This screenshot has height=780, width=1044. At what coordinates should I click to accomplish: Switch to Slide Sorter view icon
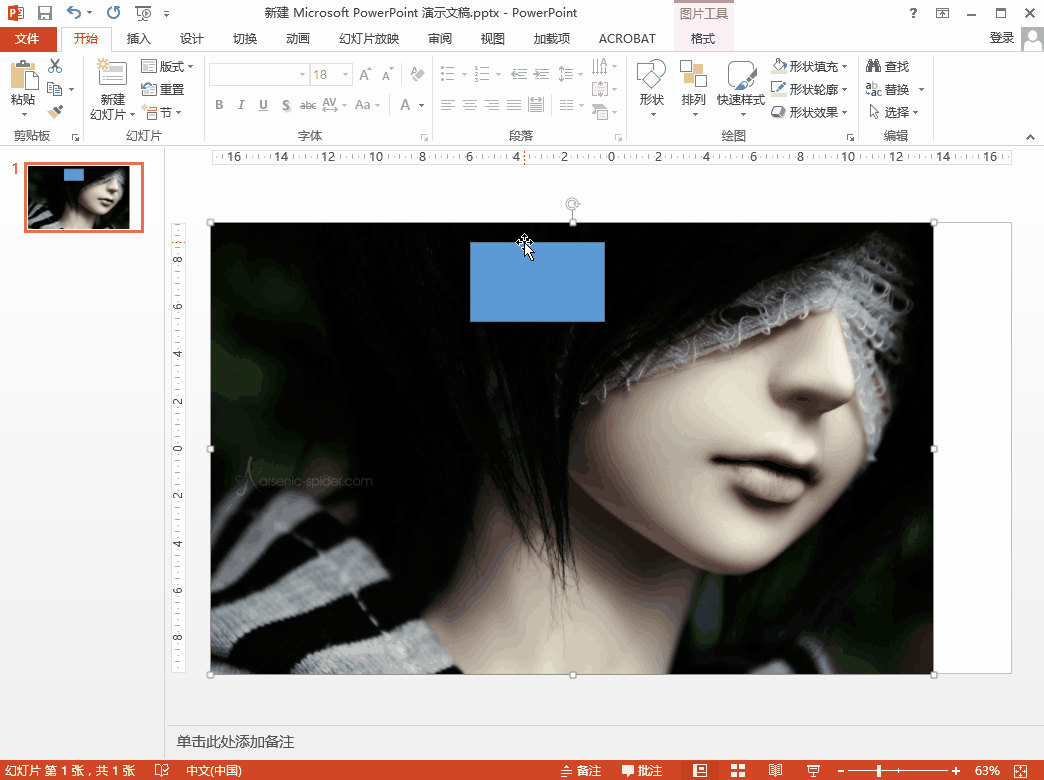point(738,771)
